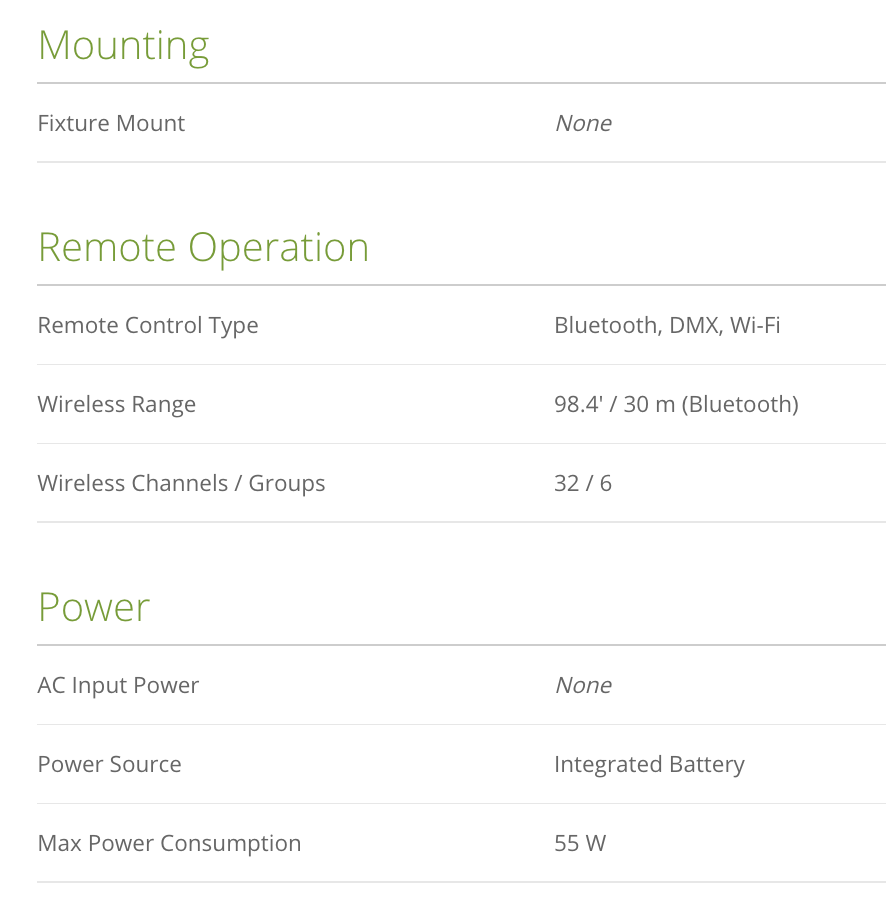Select the Remote Control Type label
886x916 pixels.
pos(148,325)
